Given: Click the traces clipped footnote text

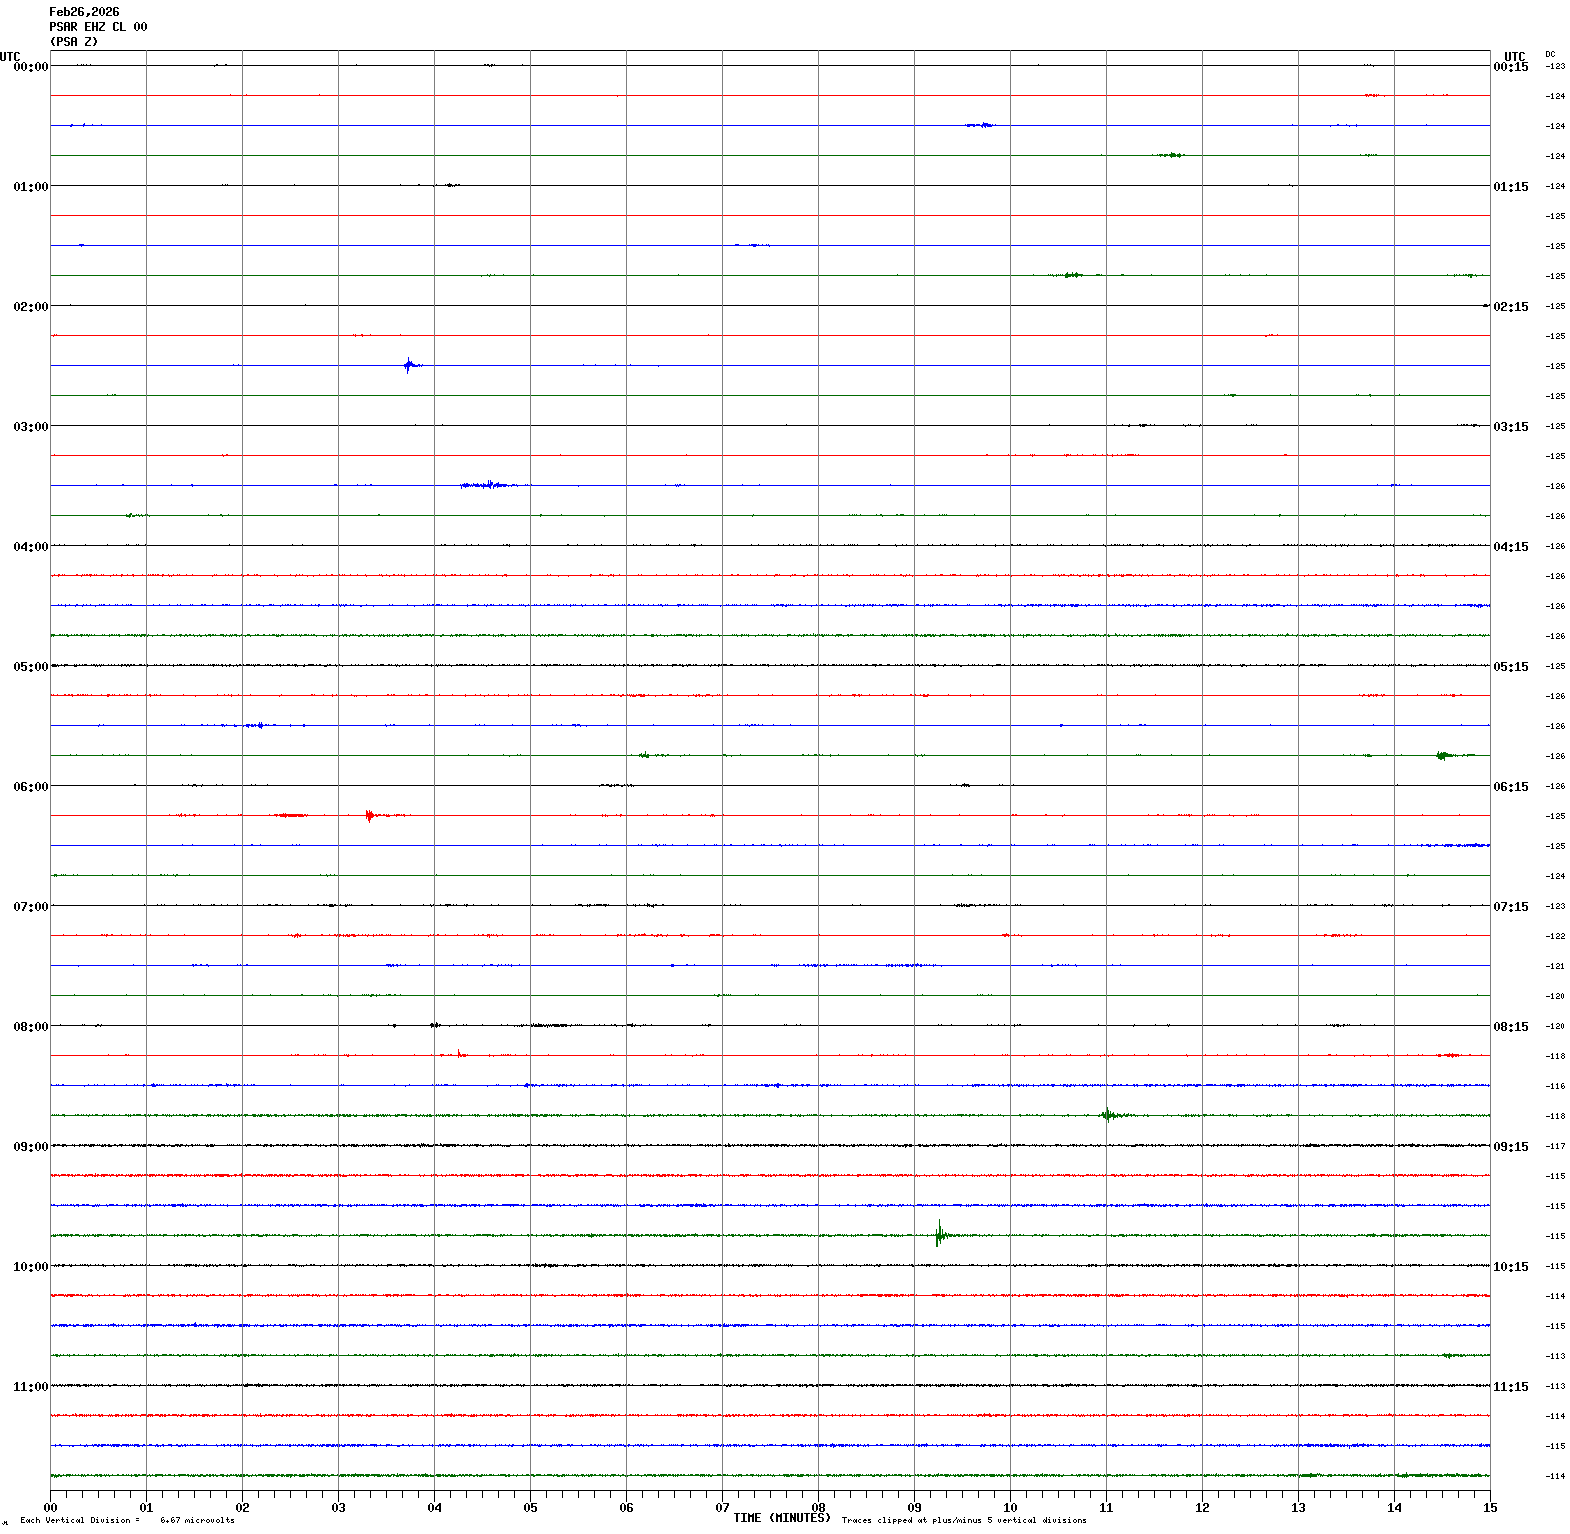Looking at the screenshot, I should pyautogui.click(x=963, y=1521).
